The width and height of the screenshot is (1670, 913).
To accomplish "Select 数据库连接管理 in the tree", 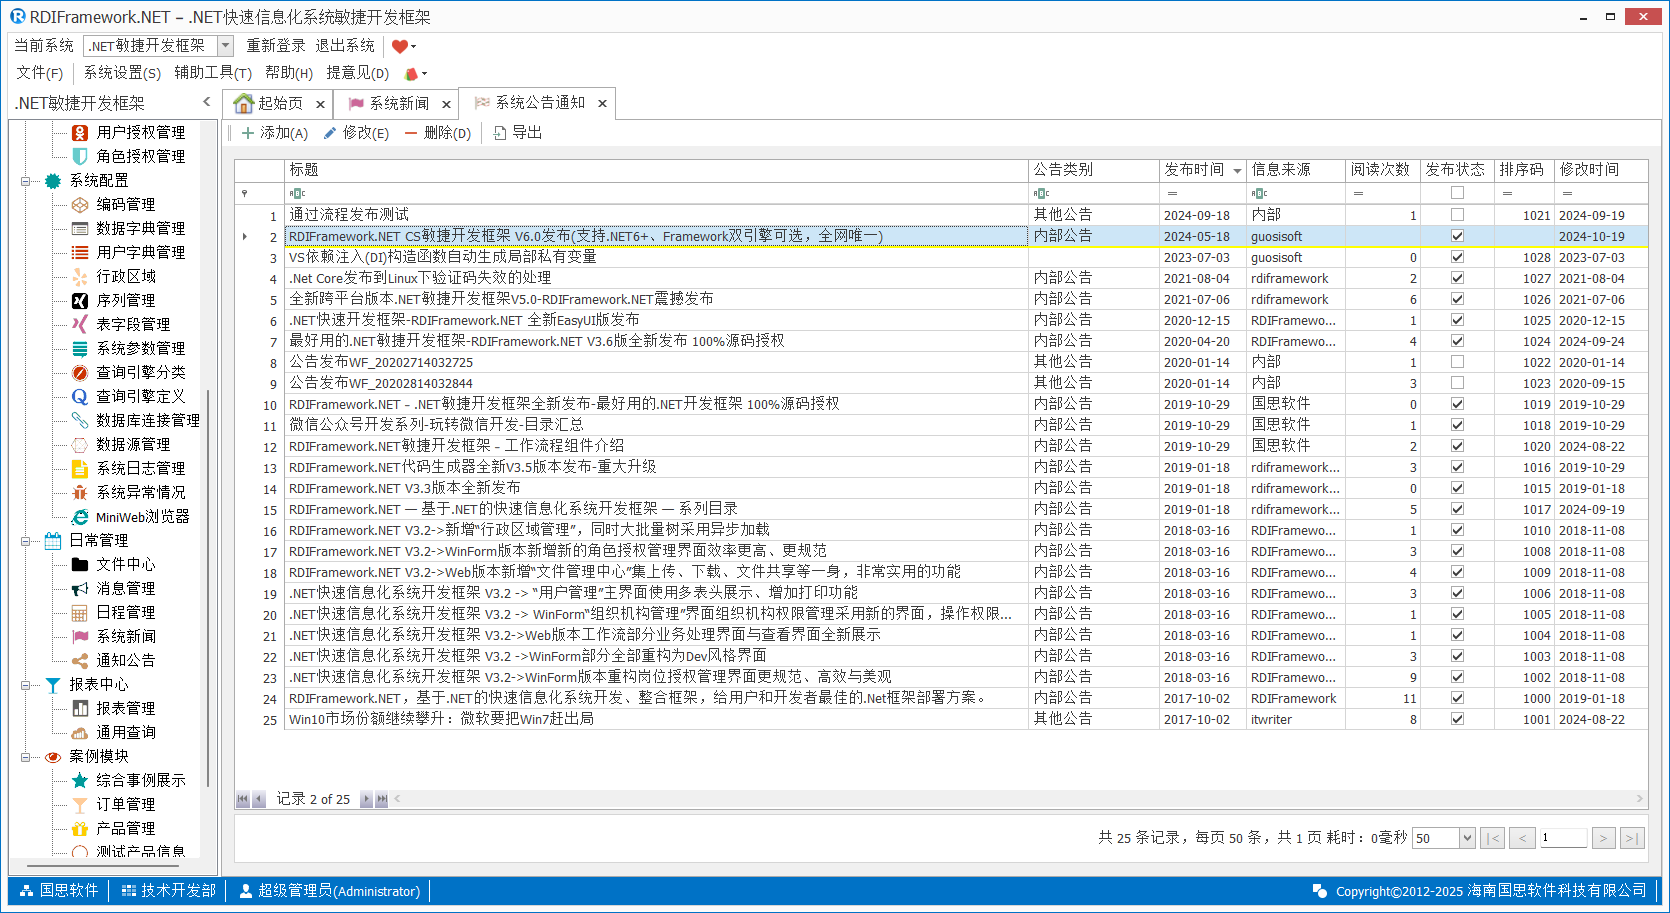I will (x=147, y=421).
